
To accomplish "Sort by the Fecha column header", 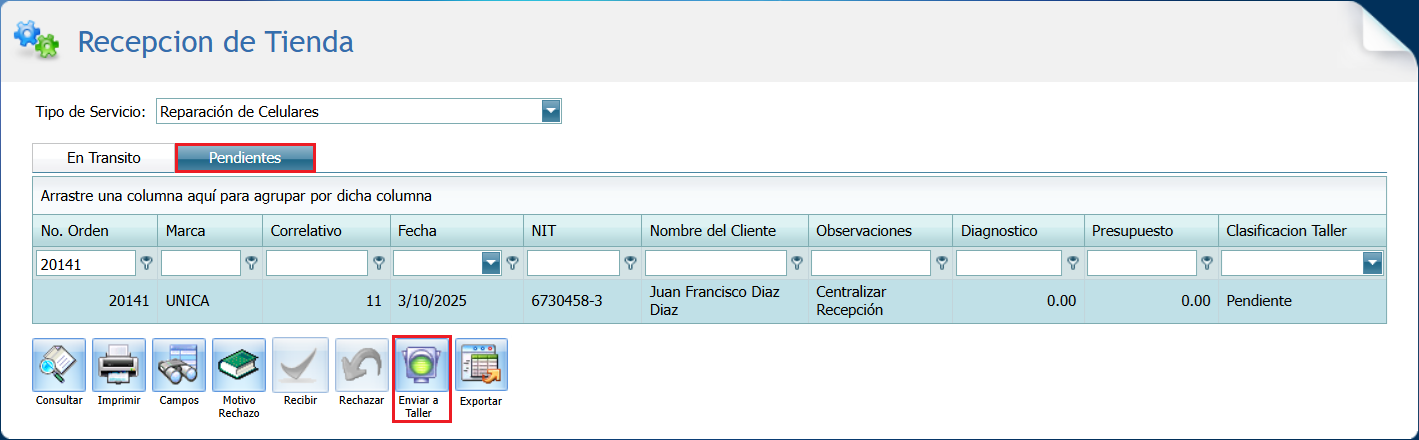I will pos(457,231).
